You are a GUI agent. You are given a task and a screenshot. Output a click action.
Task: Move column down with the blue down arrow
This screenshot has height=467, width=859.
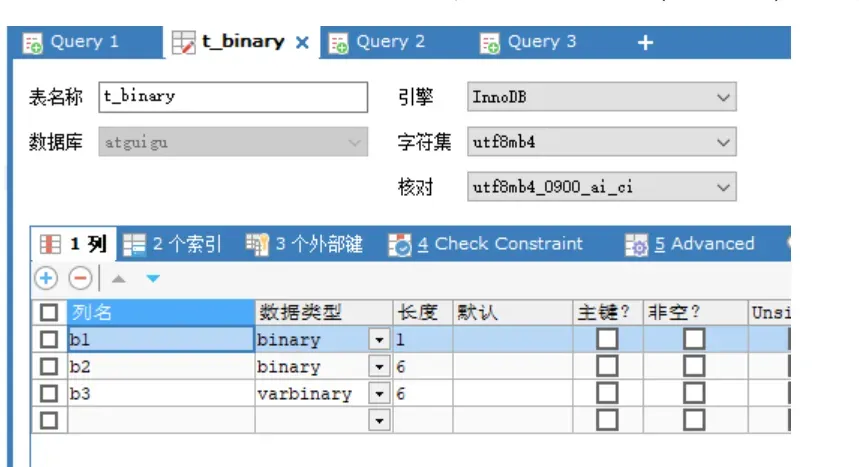pos(152,278)
